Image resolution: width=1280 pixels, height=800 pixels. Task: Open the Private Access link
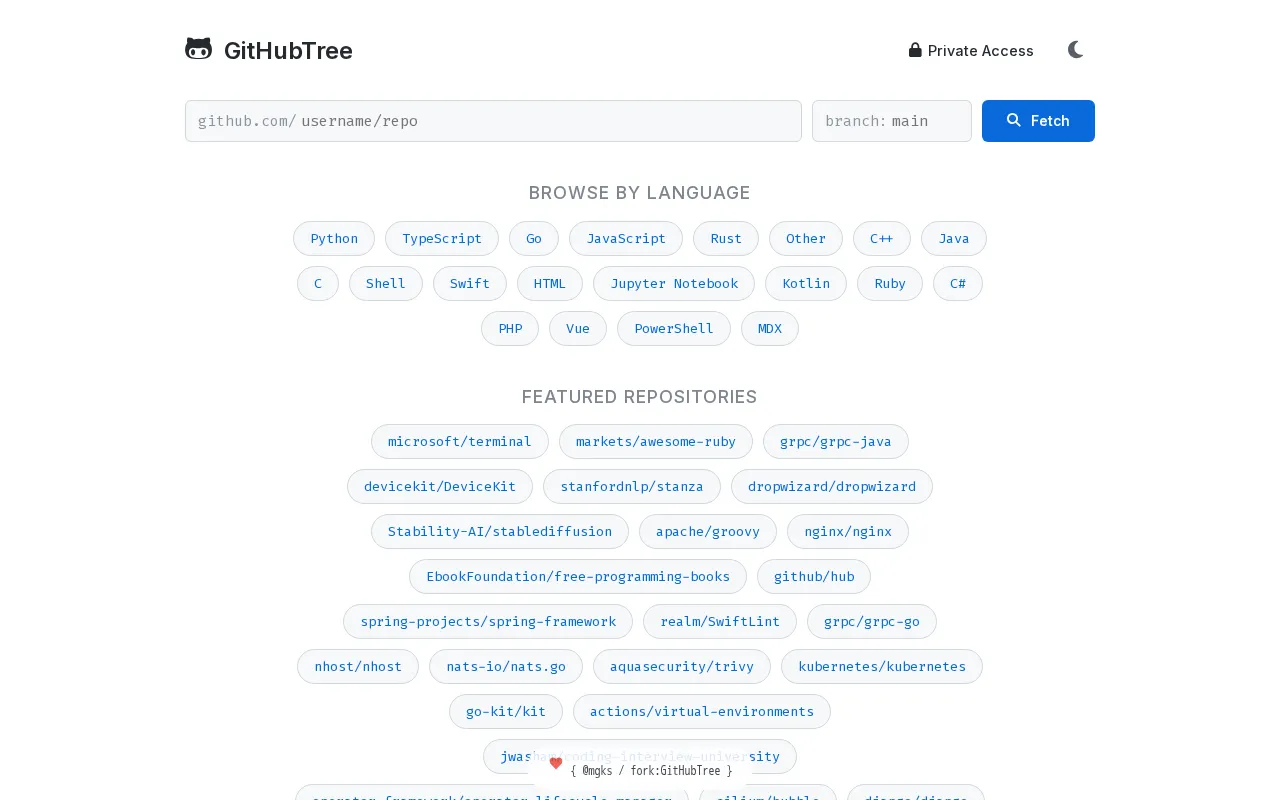point(971,50)
